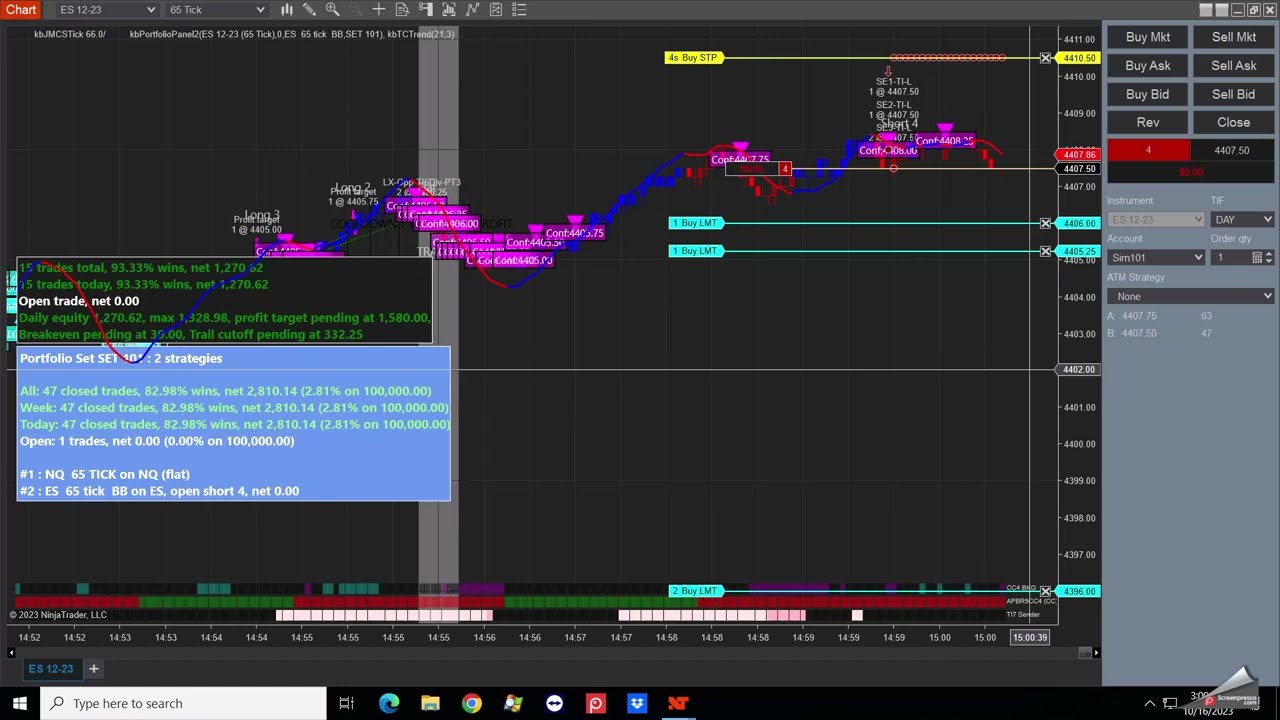Screen dimensions: 1280x720
Task: Cancel the Buy LMT order at 4406.00
Action: pyautogui.click(x=1045, y=223)
